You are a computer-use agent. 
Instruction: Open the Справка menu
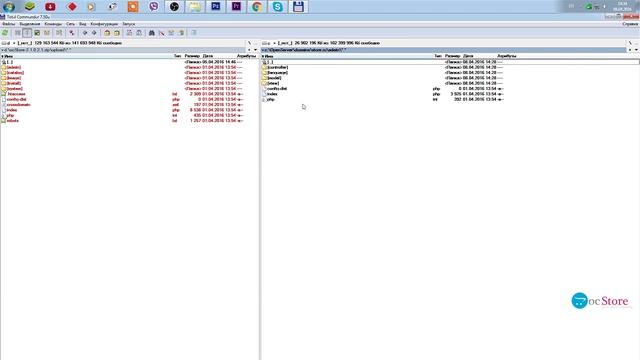pyautogui.click(x=630, y=24)
